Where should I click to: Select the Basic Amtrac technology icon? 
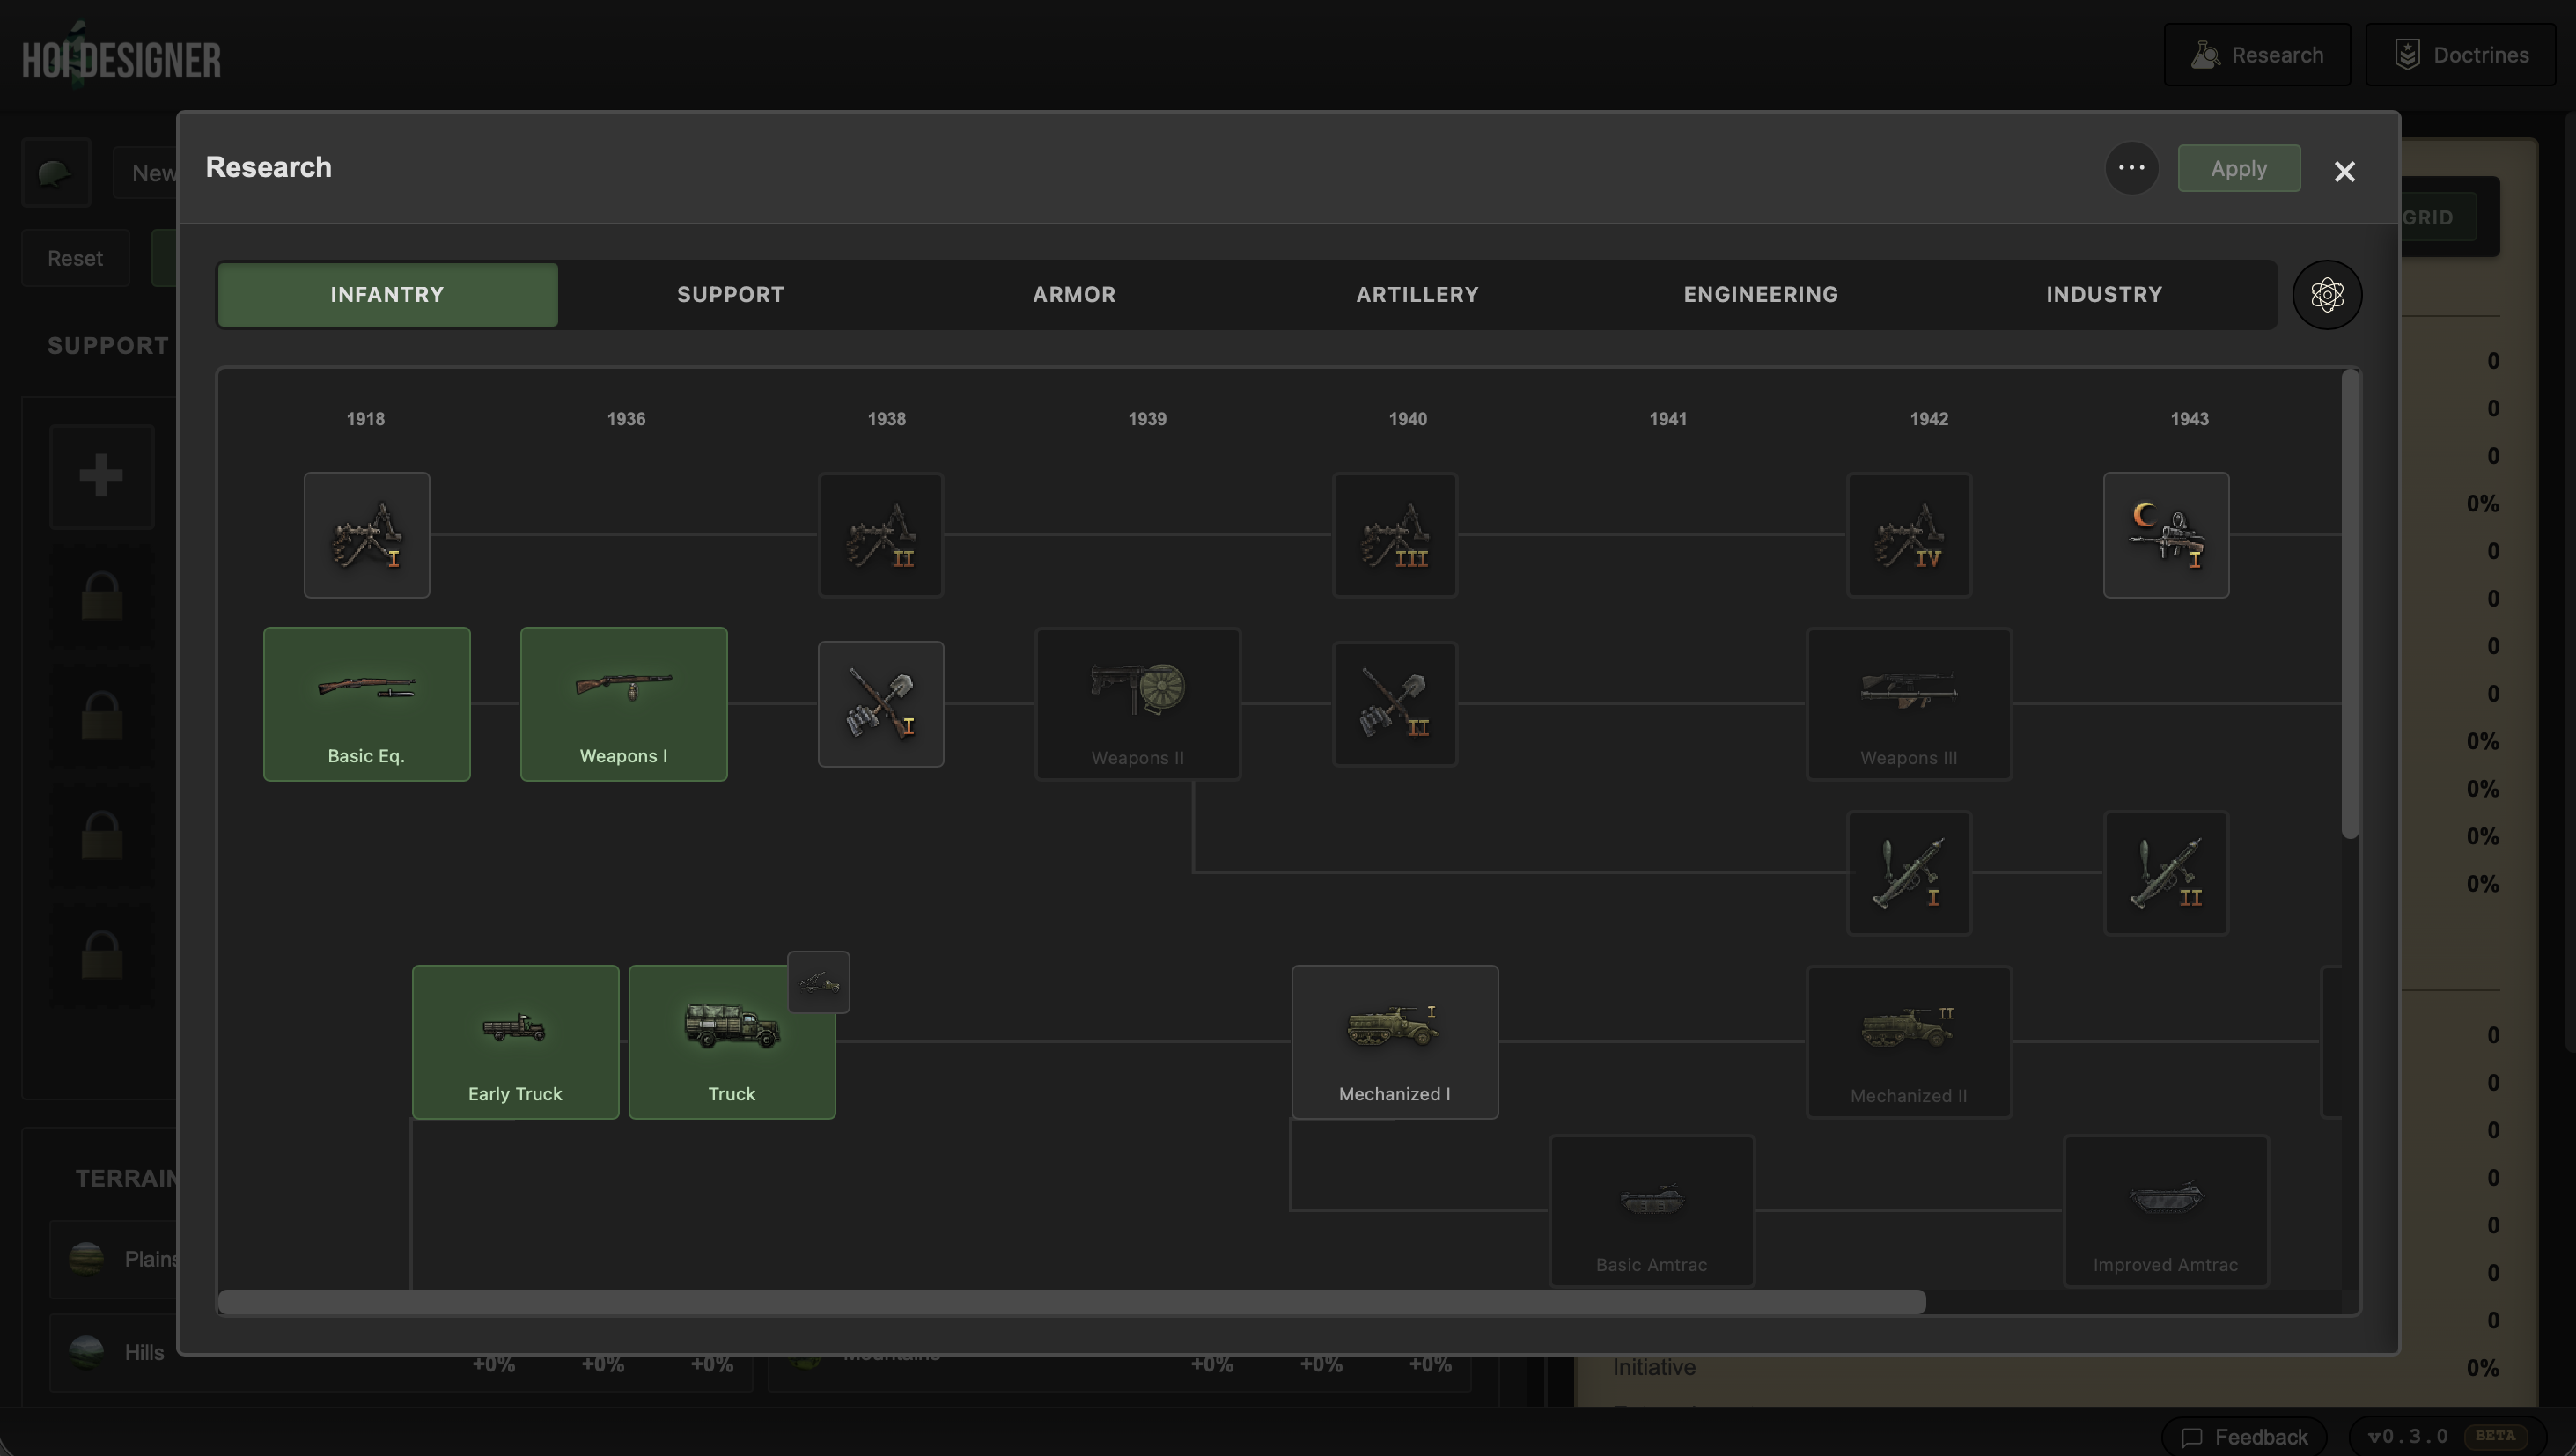coord(1651,1210)
